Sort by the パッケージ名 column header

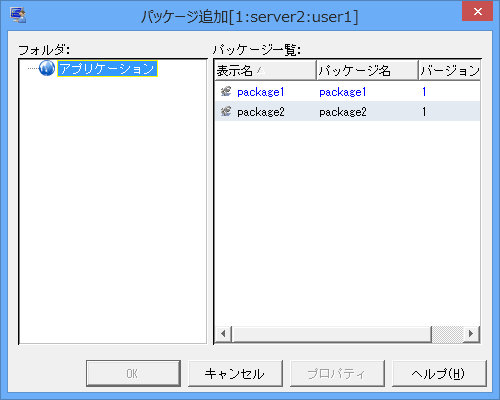[x=367, y=70]
